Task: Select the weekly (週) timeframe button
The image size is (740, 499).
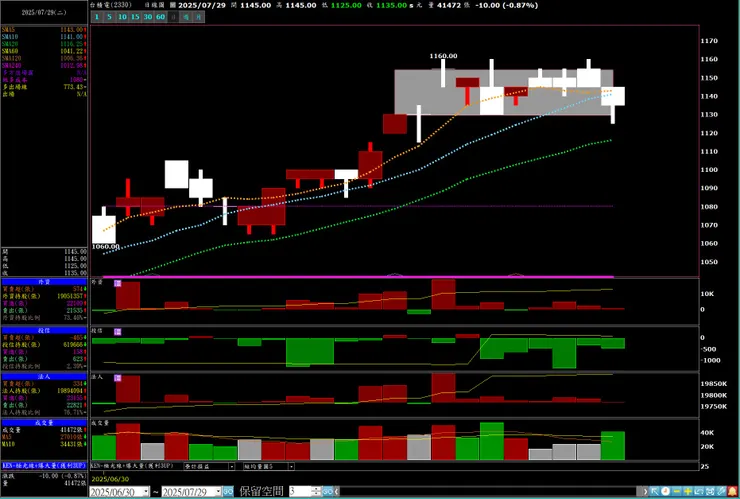Action: [x=186, y=17]
